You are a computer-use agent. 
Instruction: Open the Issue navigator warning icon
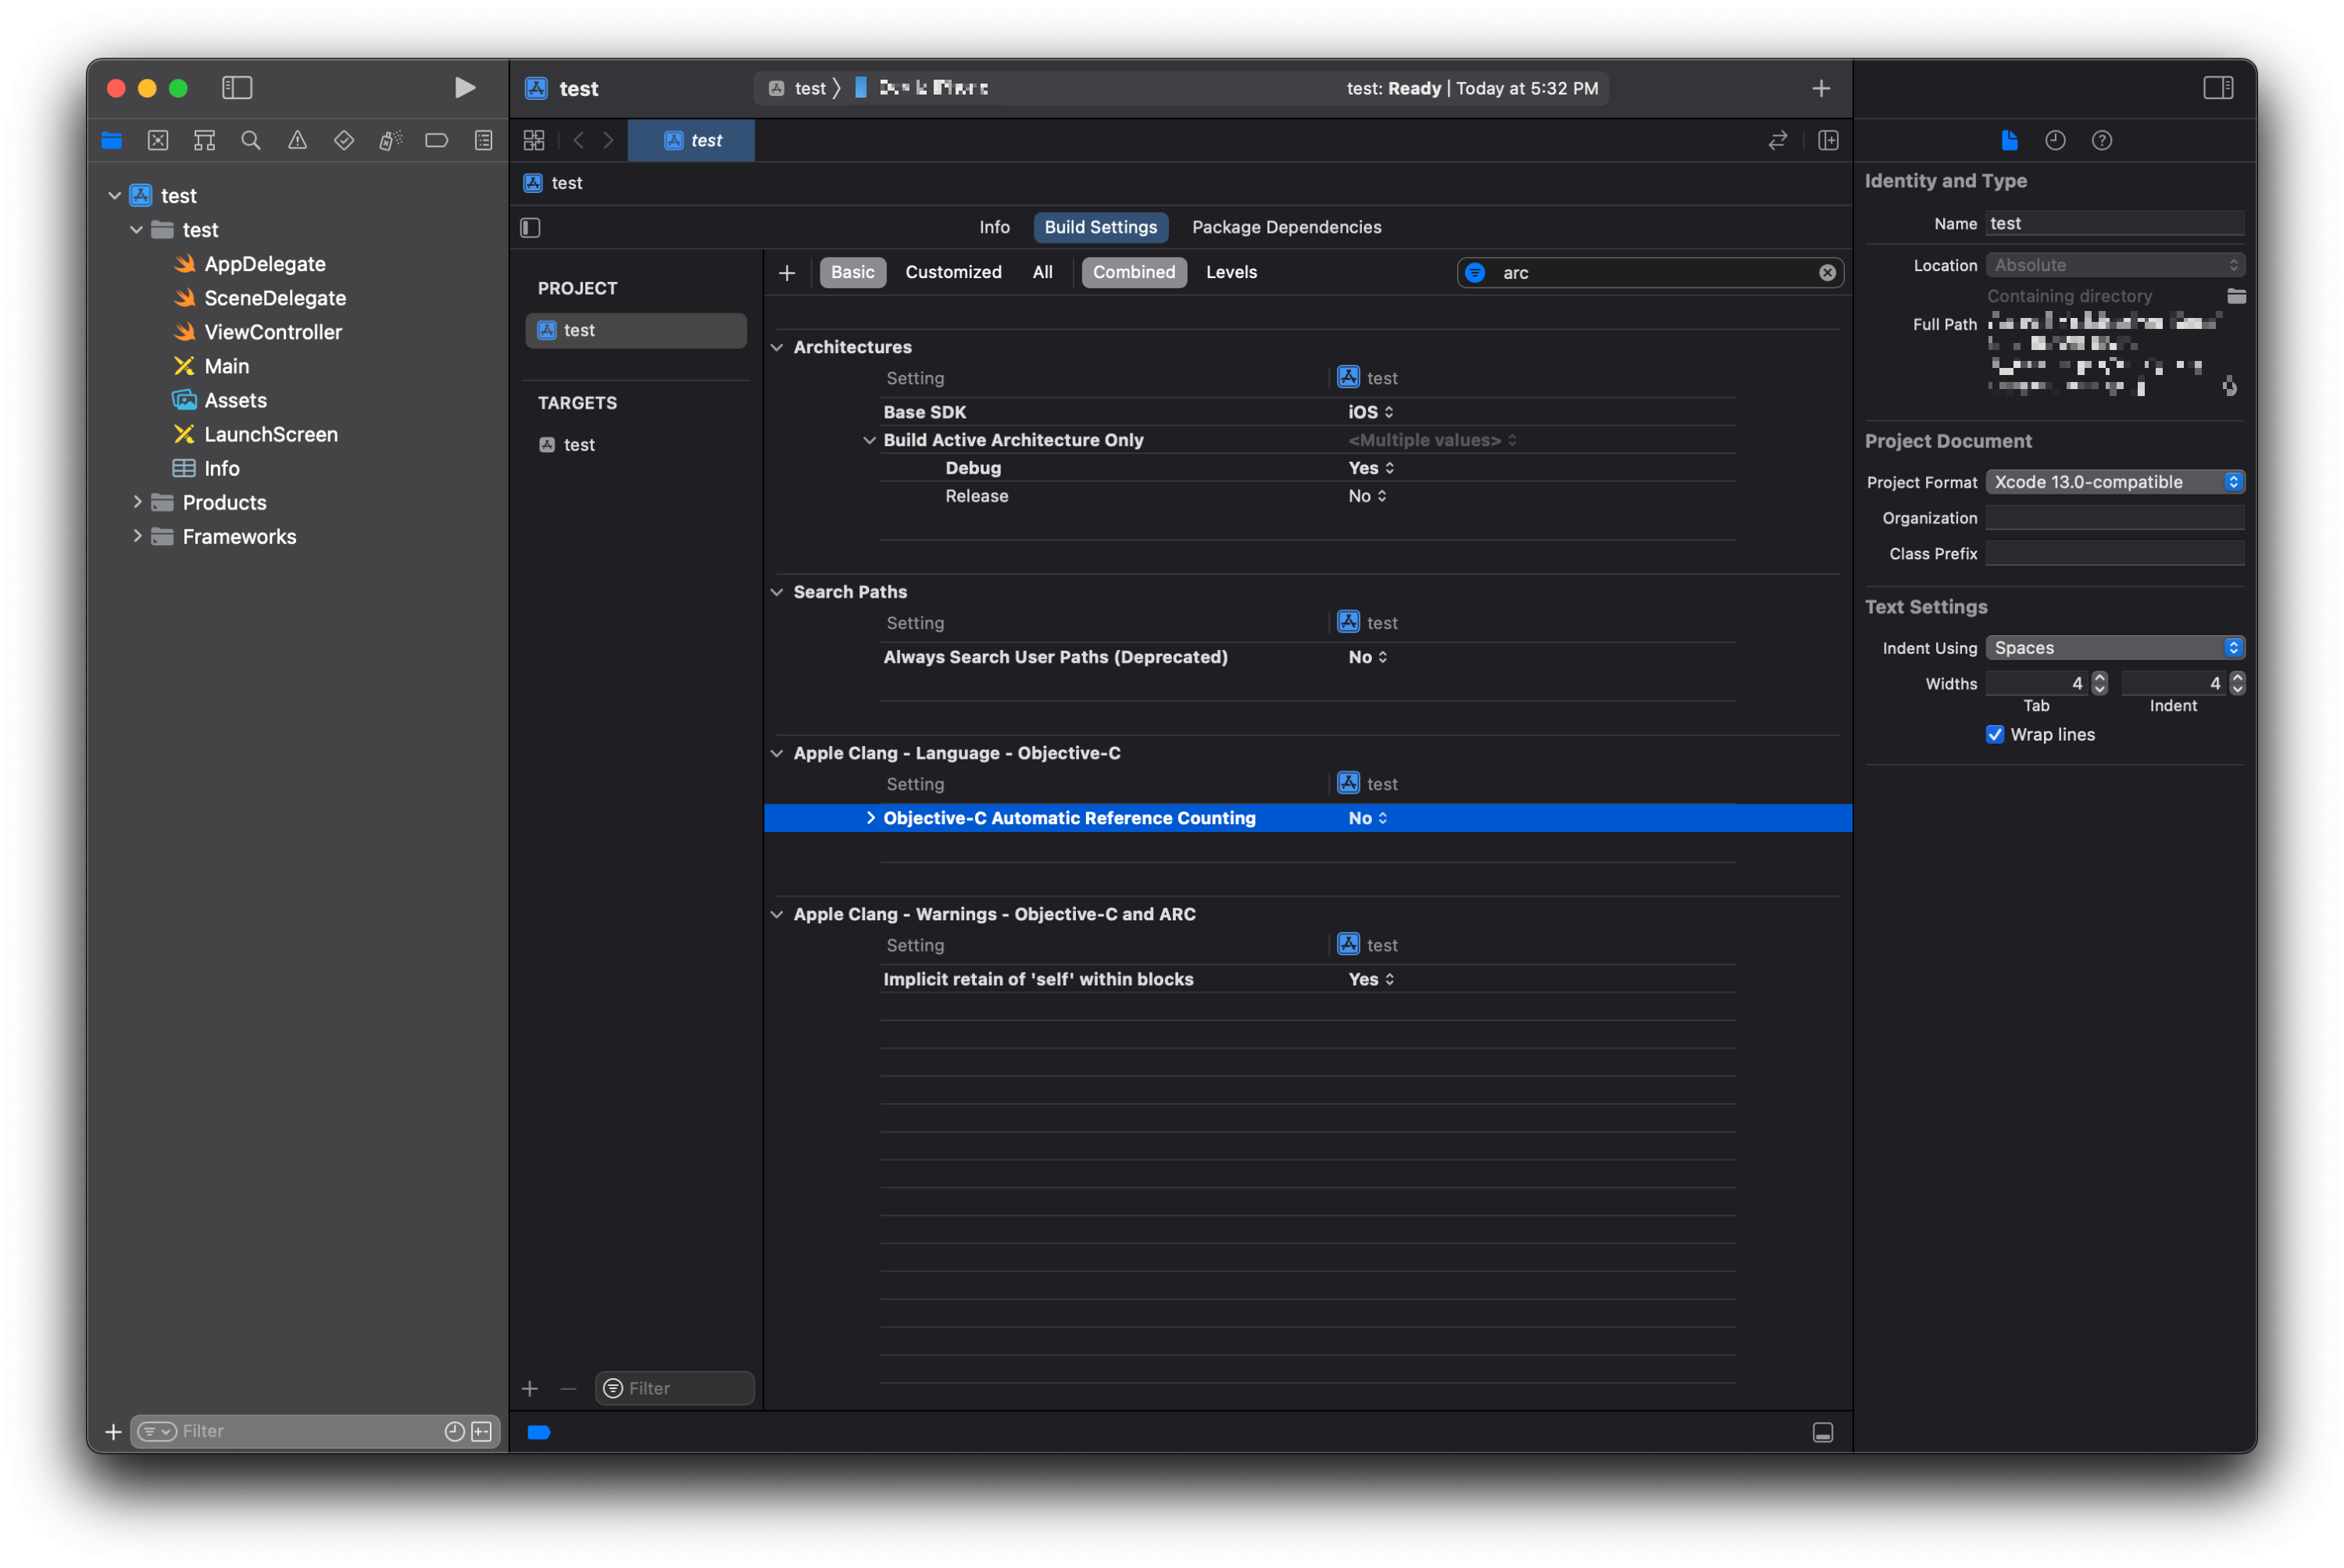click(x=298, y=141)
